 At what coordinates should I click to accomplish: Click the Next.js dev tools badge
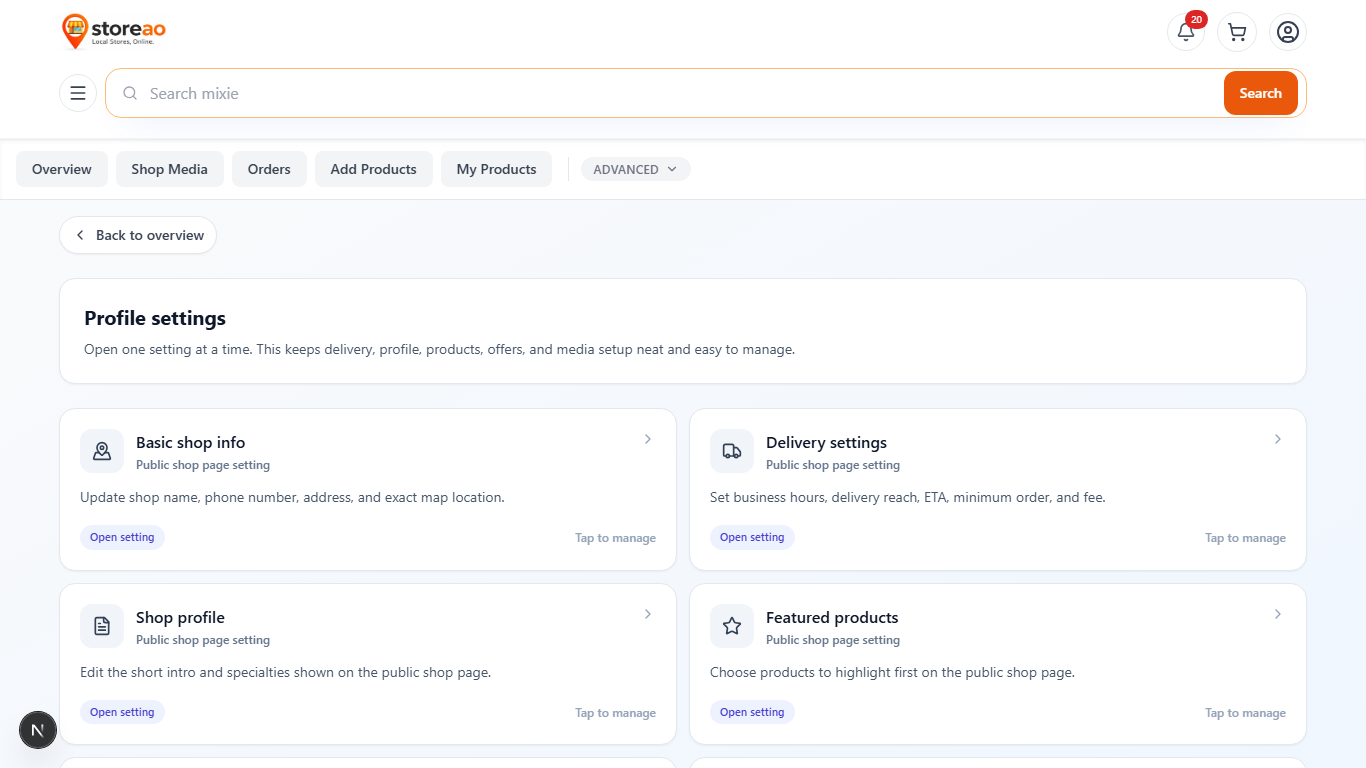pyautogui.click(x=38, y=730)
